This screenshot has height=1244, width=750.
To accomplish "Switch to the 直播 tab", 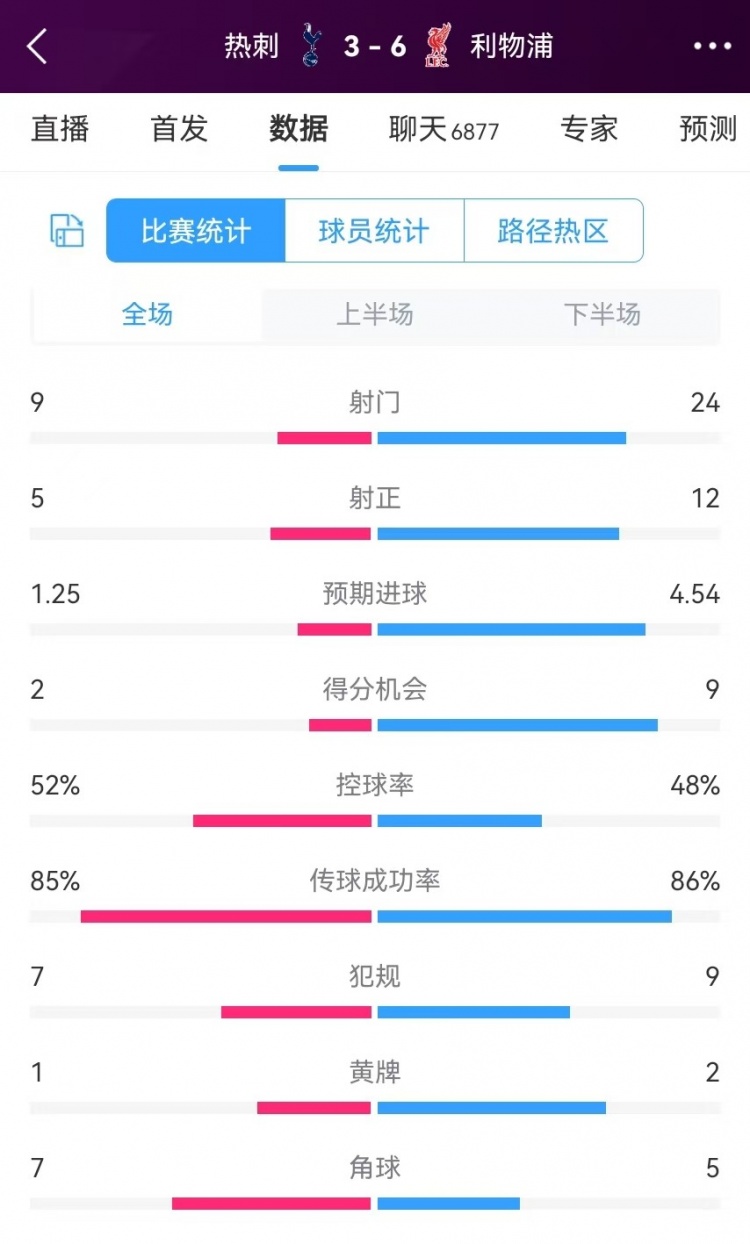I will pyautogui.click(x=60, y=129).
